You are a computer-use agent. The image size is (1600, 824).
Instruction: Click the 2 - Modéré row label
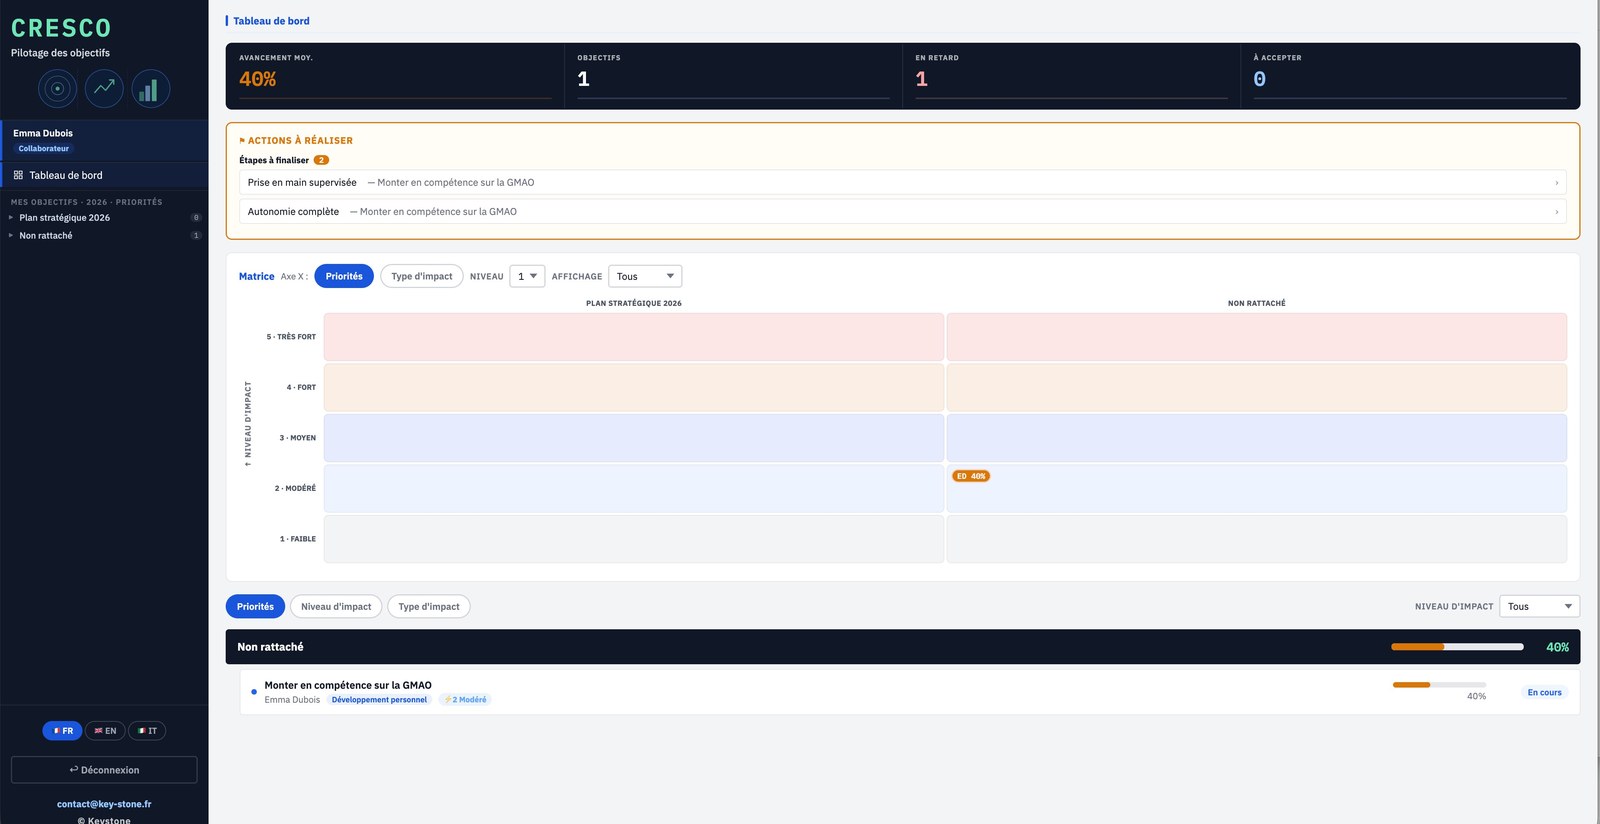(x=295, y=488)
